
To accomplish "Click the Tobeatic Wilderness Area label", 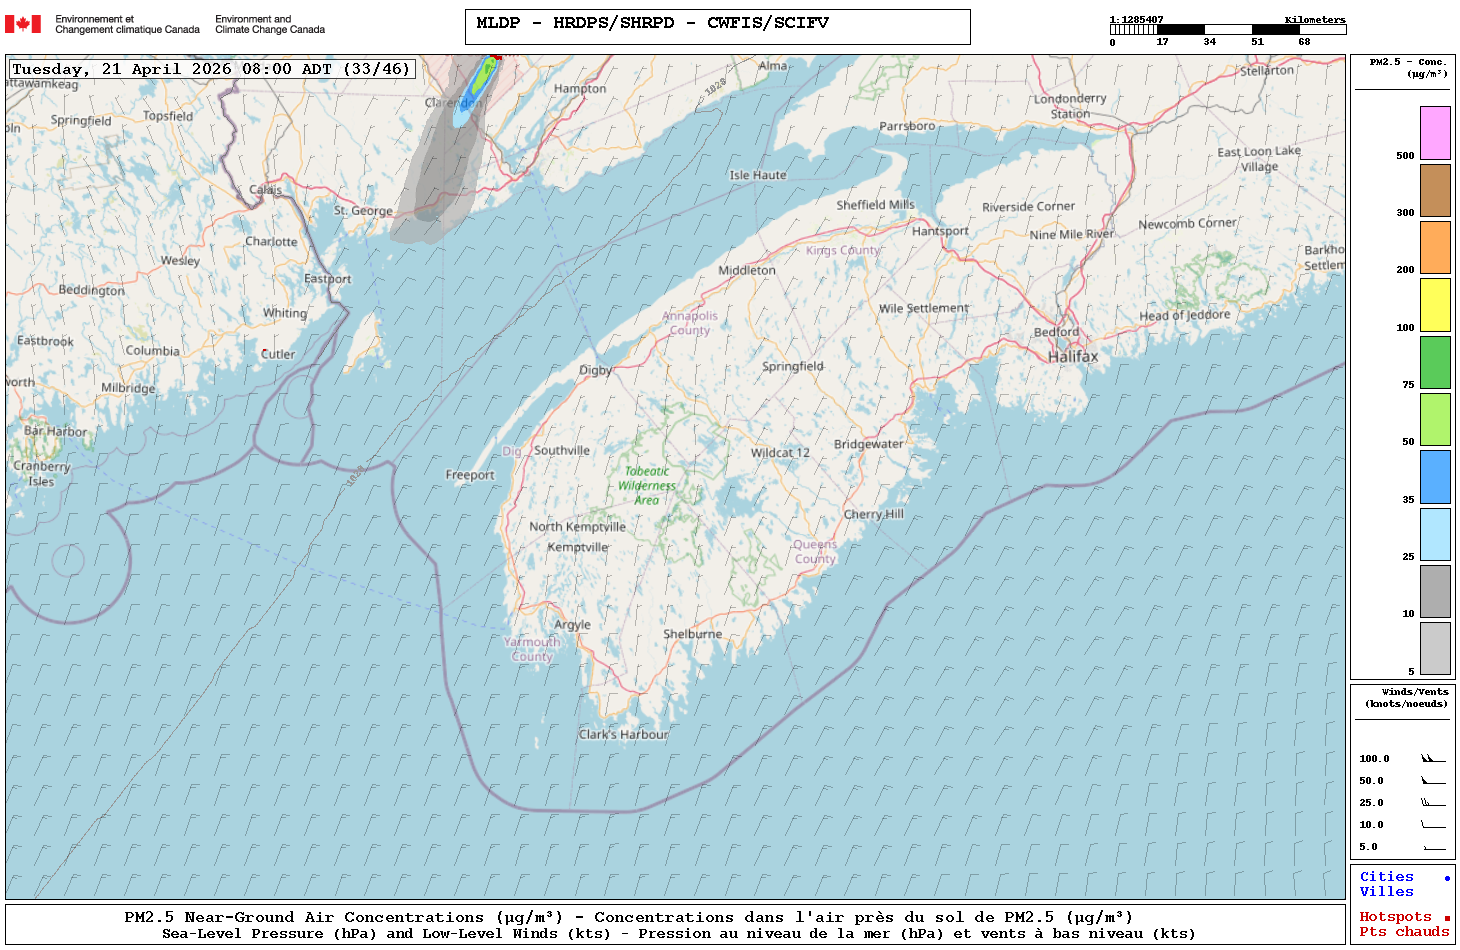I will (x=647, y=485).
